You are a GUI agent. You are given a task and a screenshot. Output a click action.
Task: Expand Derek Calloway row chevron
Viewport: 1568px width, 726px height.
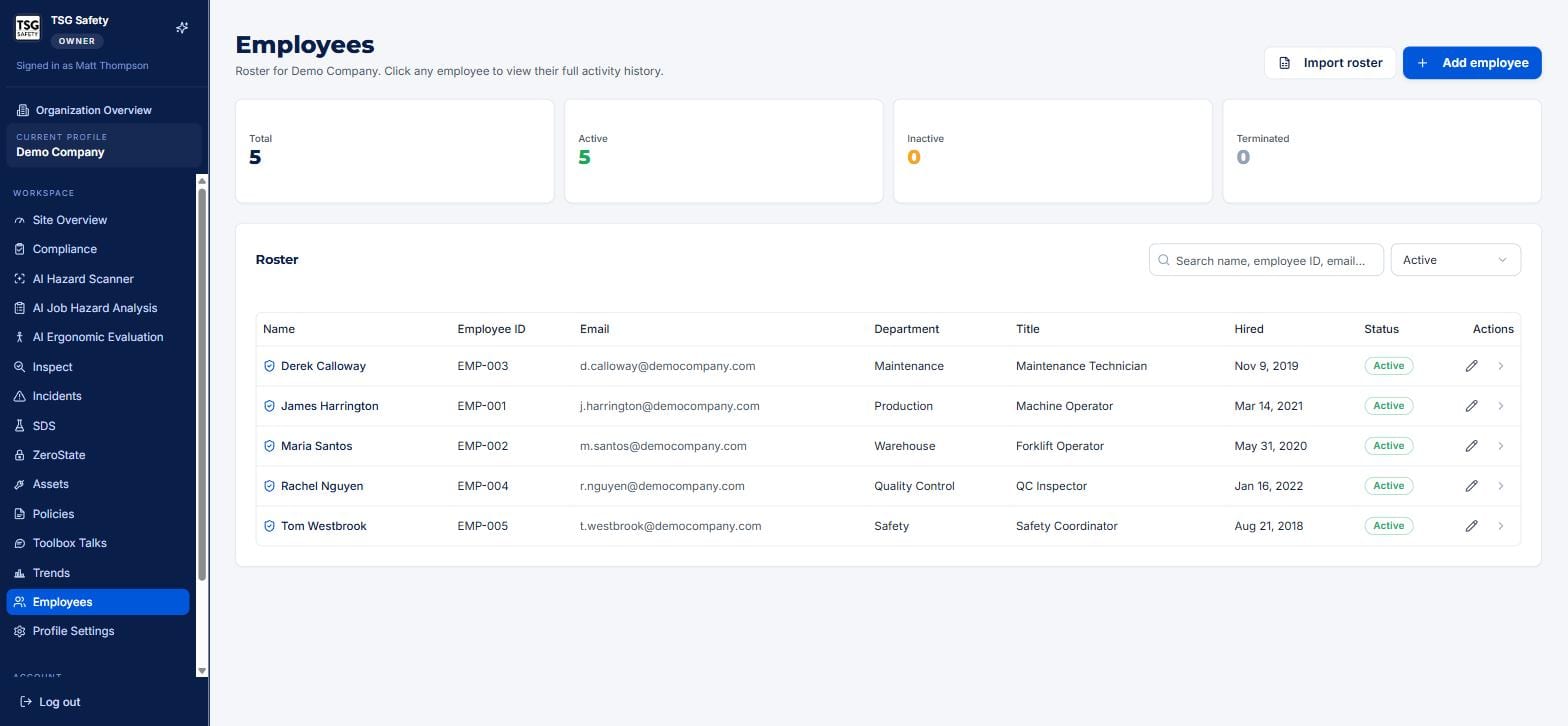pos(1501,366)
